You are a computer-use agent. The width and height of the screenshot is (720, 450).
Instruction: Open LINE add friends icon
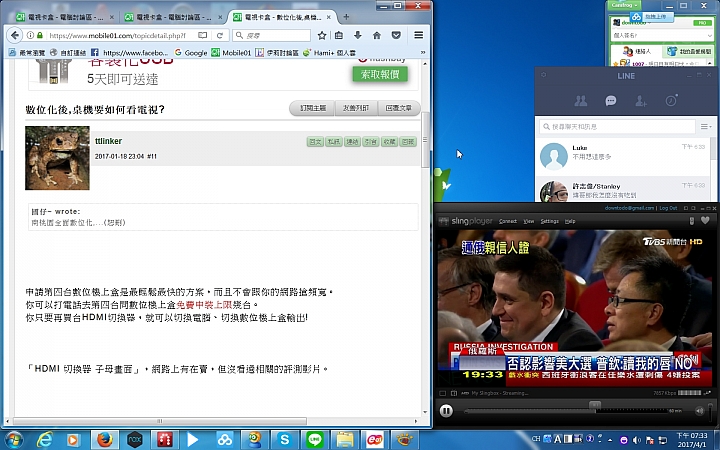(641, 101)
